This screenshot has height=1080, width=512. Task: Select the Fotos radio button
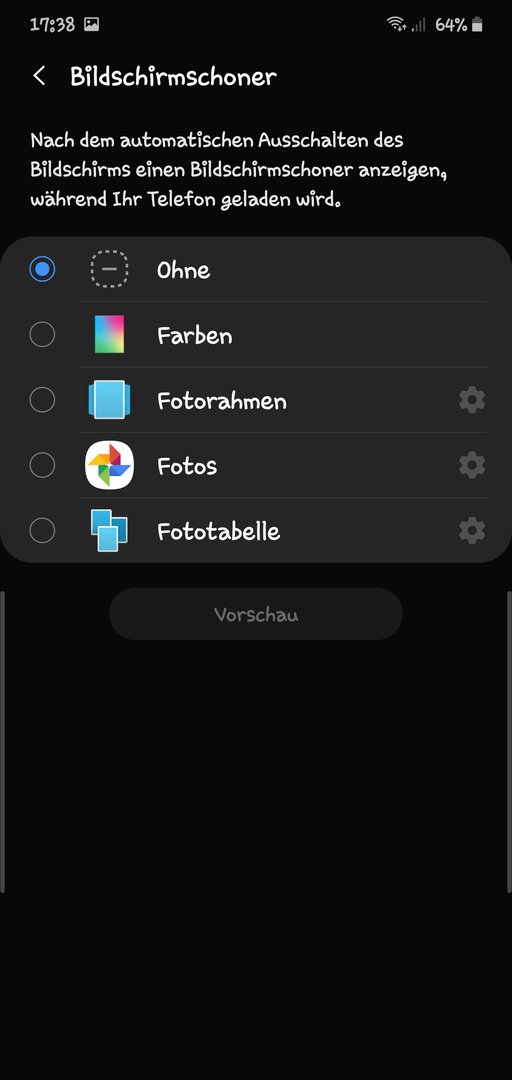[42, 466]
